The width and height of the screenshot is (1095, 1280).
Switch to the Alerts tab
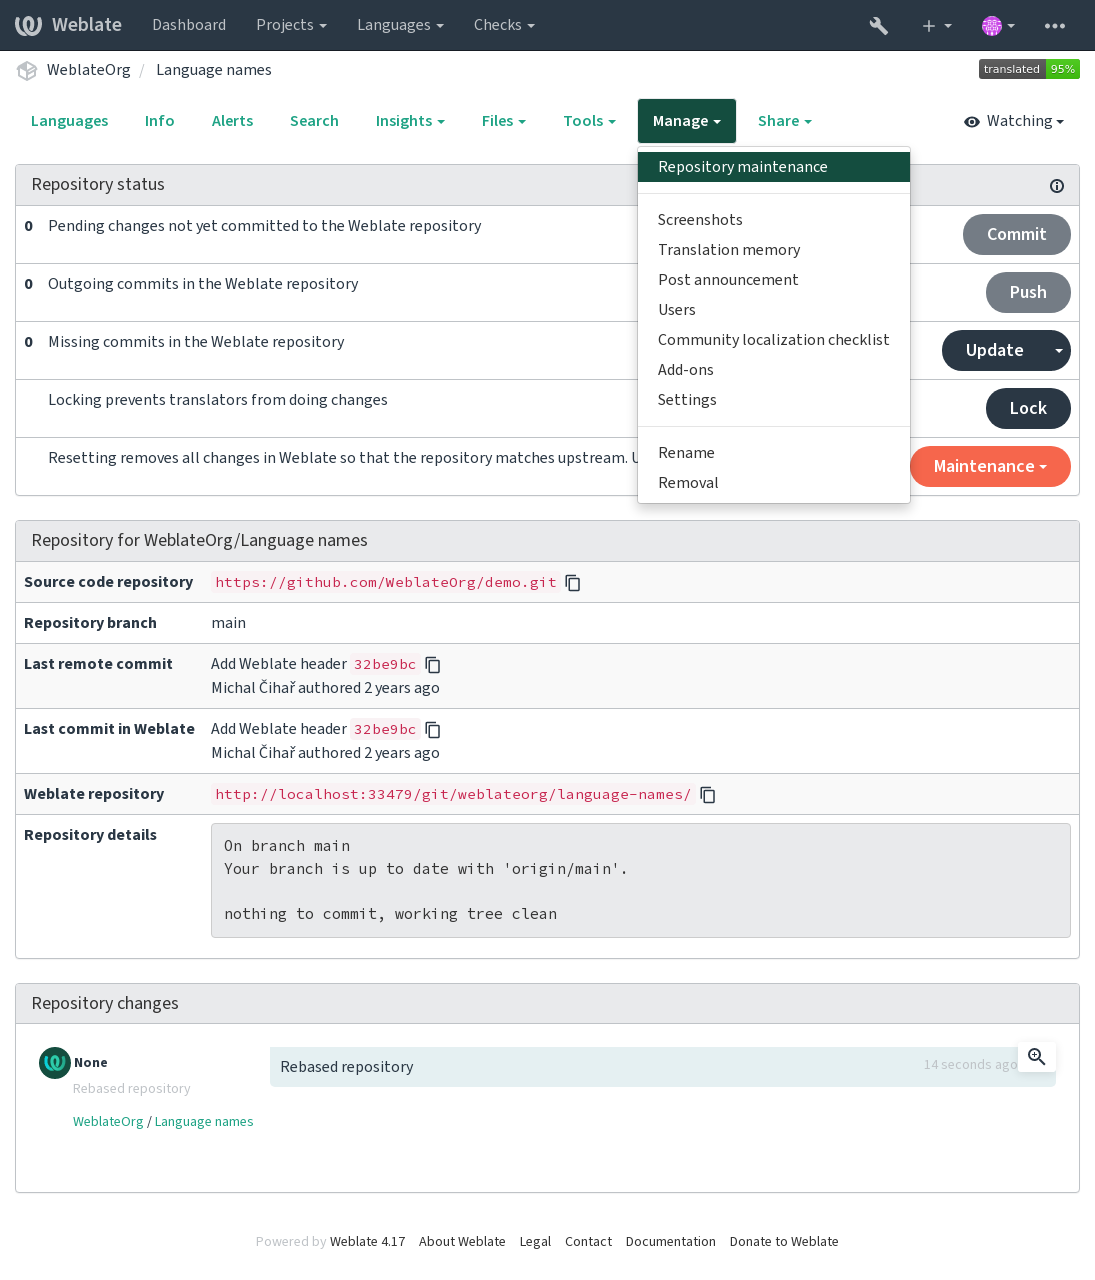pyautogui.click(x=232, y=121)
